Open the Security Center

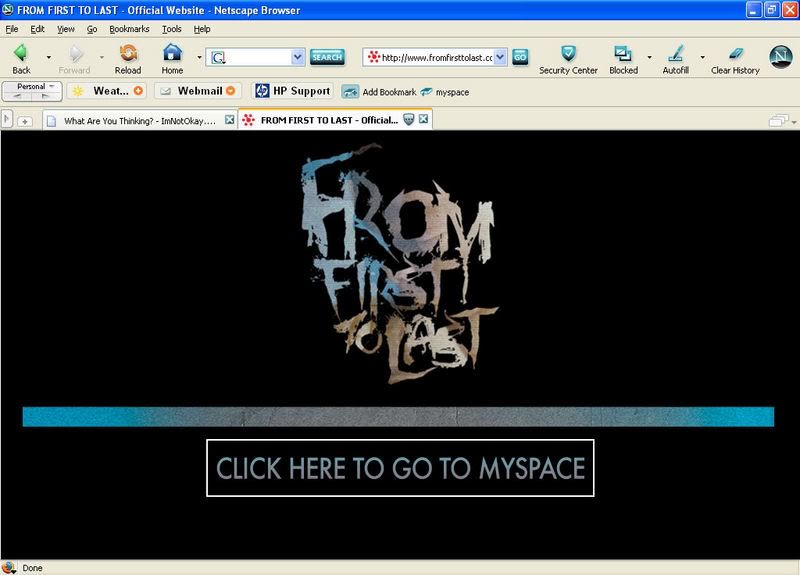pos(568,56)
